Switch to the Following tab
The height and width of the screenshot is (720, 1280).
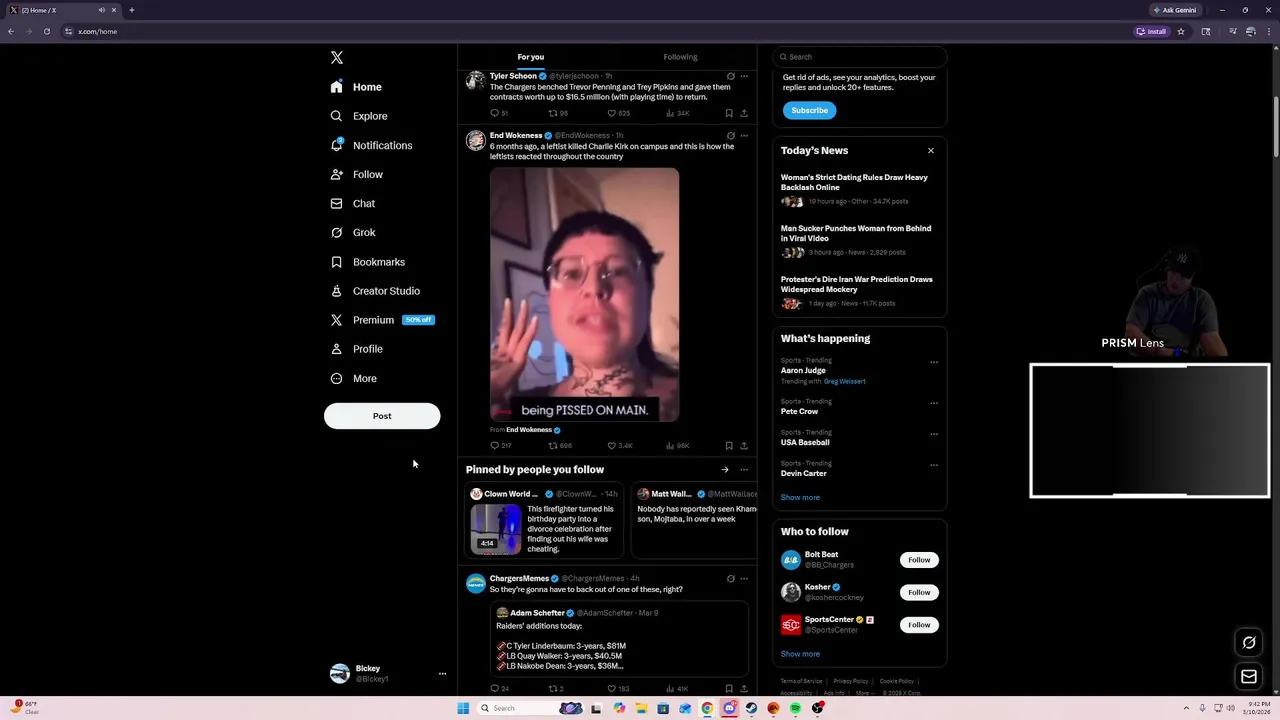[x=680, y=57]
